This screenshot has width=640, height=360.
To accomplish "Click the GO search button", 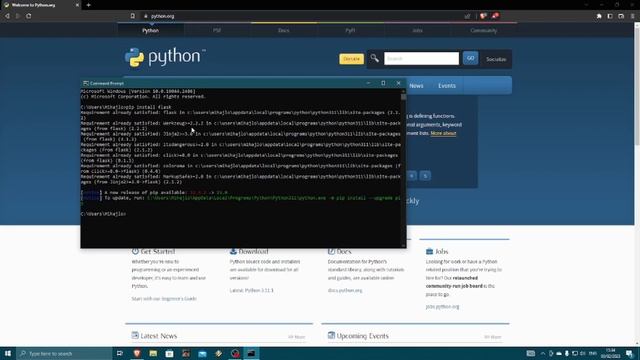I will coord(470,58).
